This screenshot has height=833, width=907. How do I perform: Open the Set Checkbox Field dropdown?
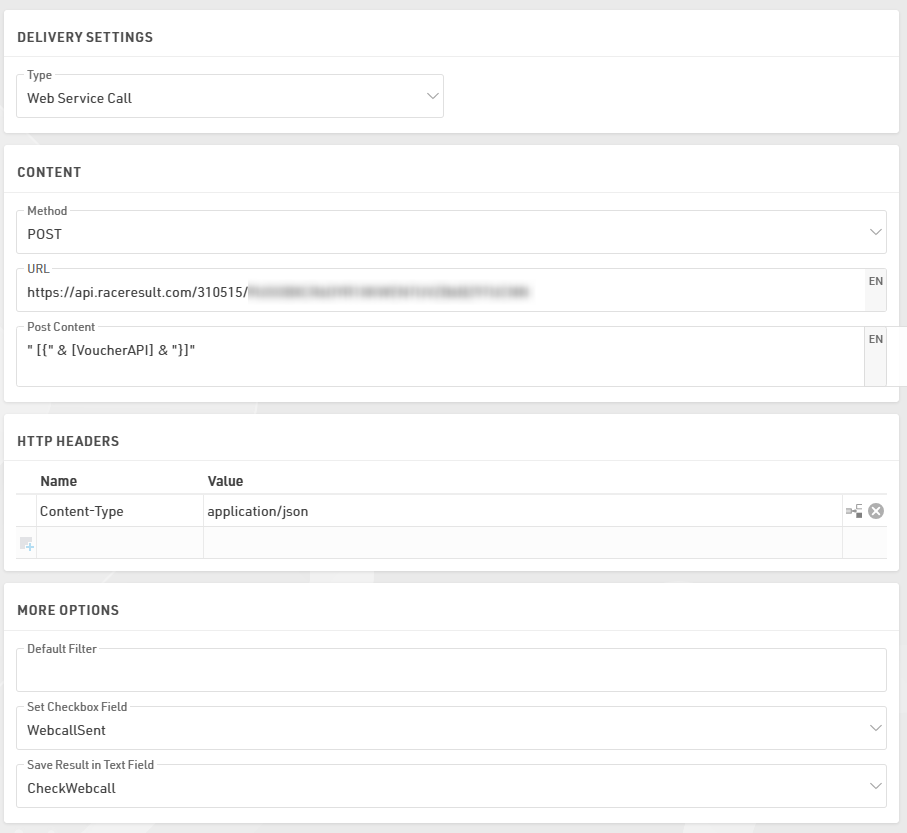[451, 729]
